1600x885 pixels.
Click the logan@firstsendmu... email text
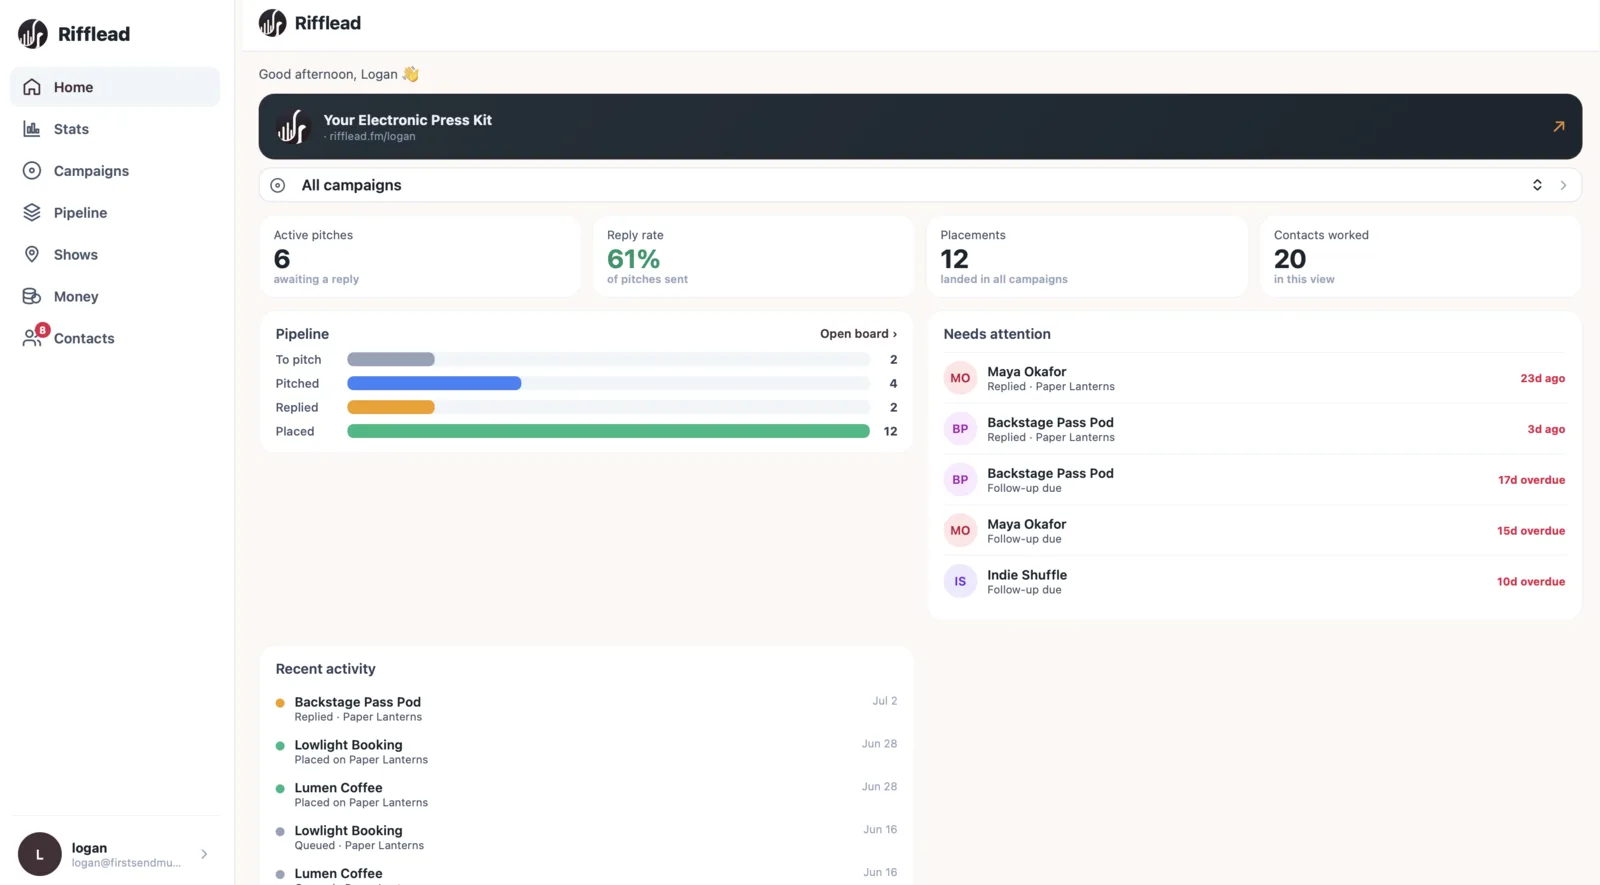pyautogui.click(x=126, y=863)
